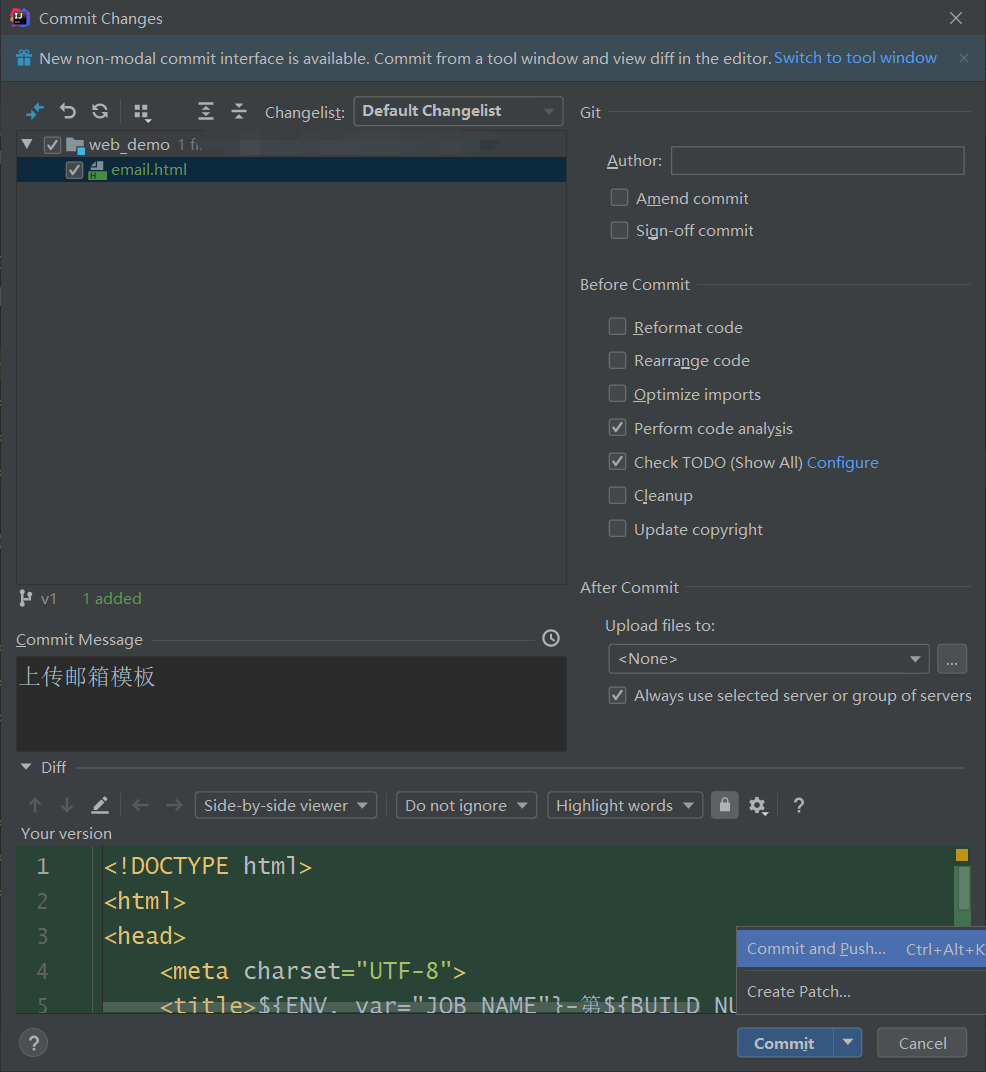Dismiss the non-modal commit notification banner
This screenshot has height=1072, width=986.
point(963,58)
